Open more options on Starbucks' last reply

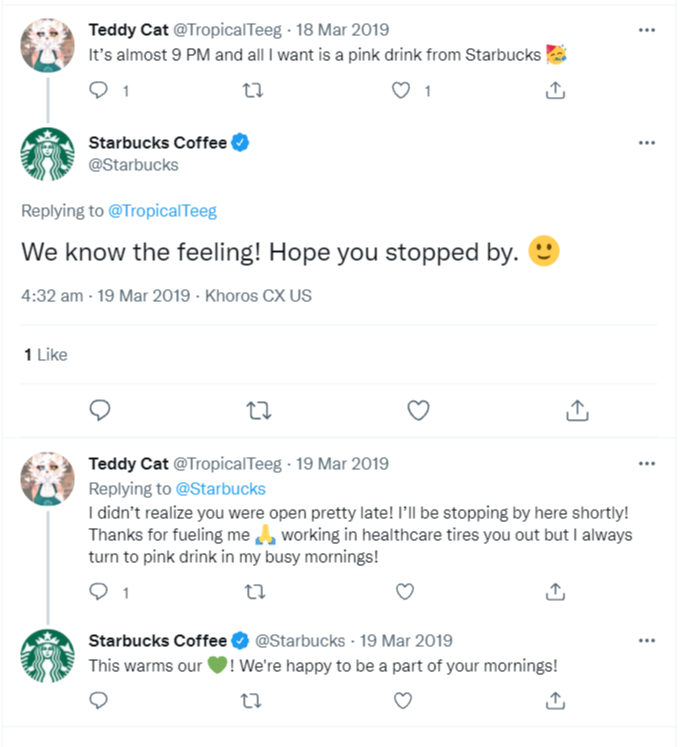click(646, 640)
